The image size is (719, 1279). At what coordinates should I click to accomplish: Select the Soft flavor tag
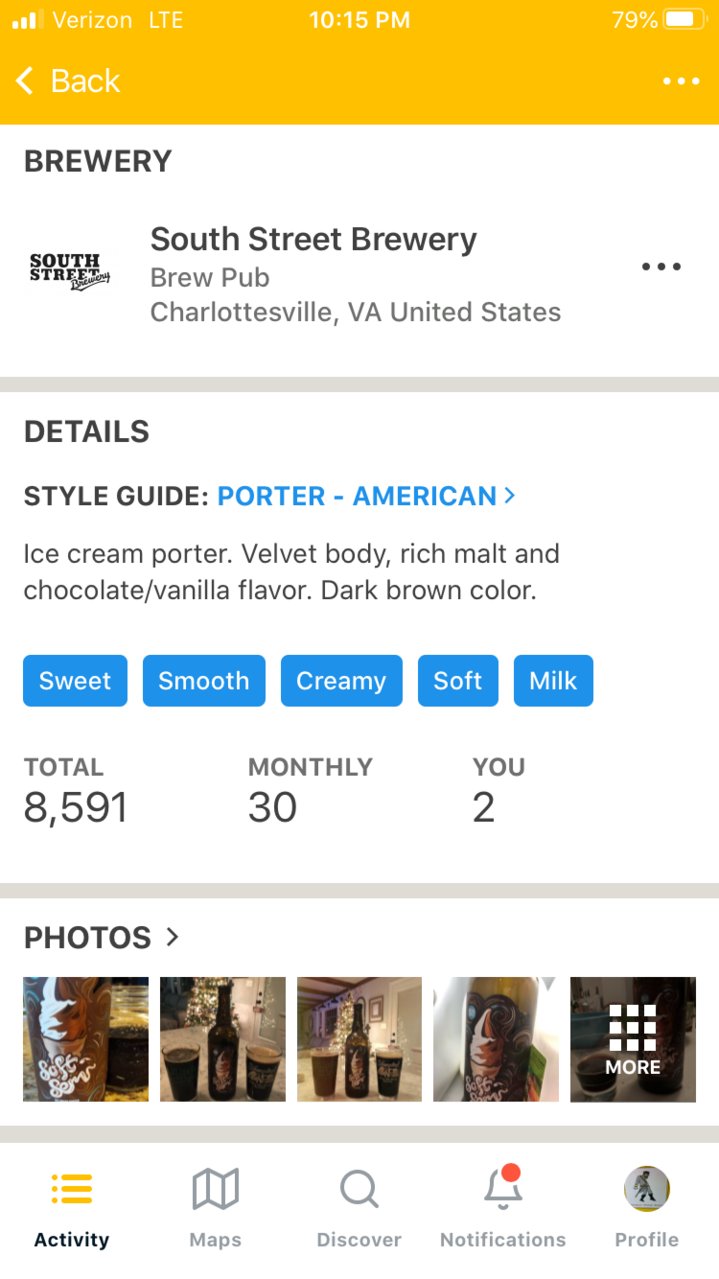(458, 681)
